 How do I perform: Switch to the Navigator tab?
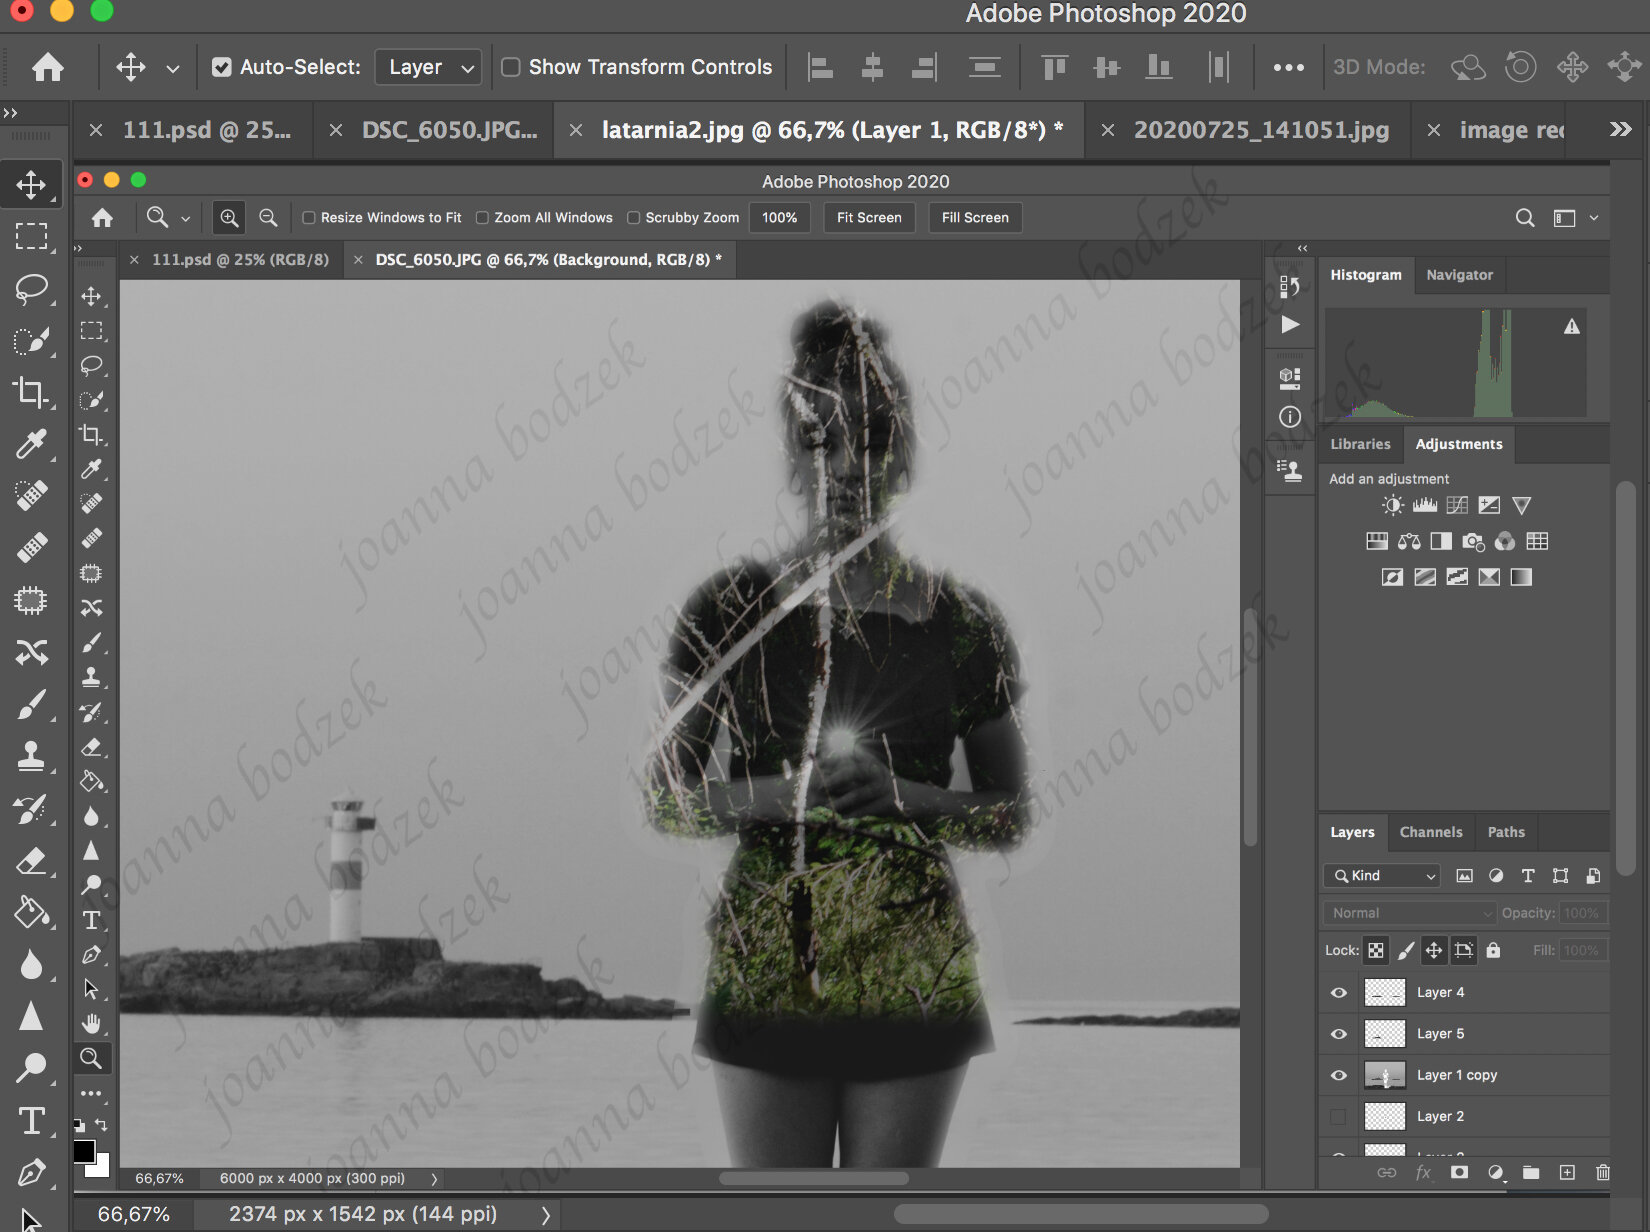pyautogui.click(x=1459, y=275)
